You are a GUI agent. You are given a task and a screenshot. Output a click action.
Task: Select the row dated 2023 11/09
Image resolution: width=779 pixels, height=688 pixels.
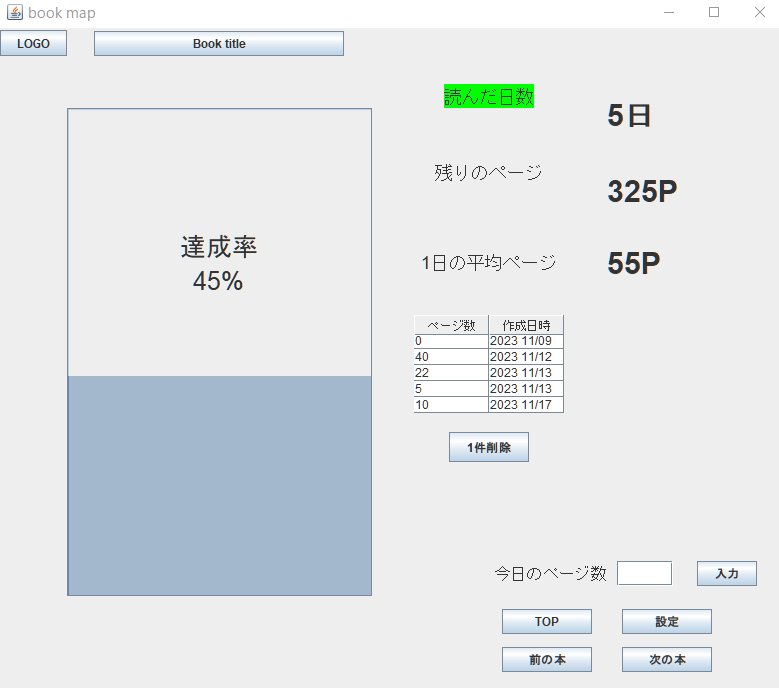(x=489, y=341)
